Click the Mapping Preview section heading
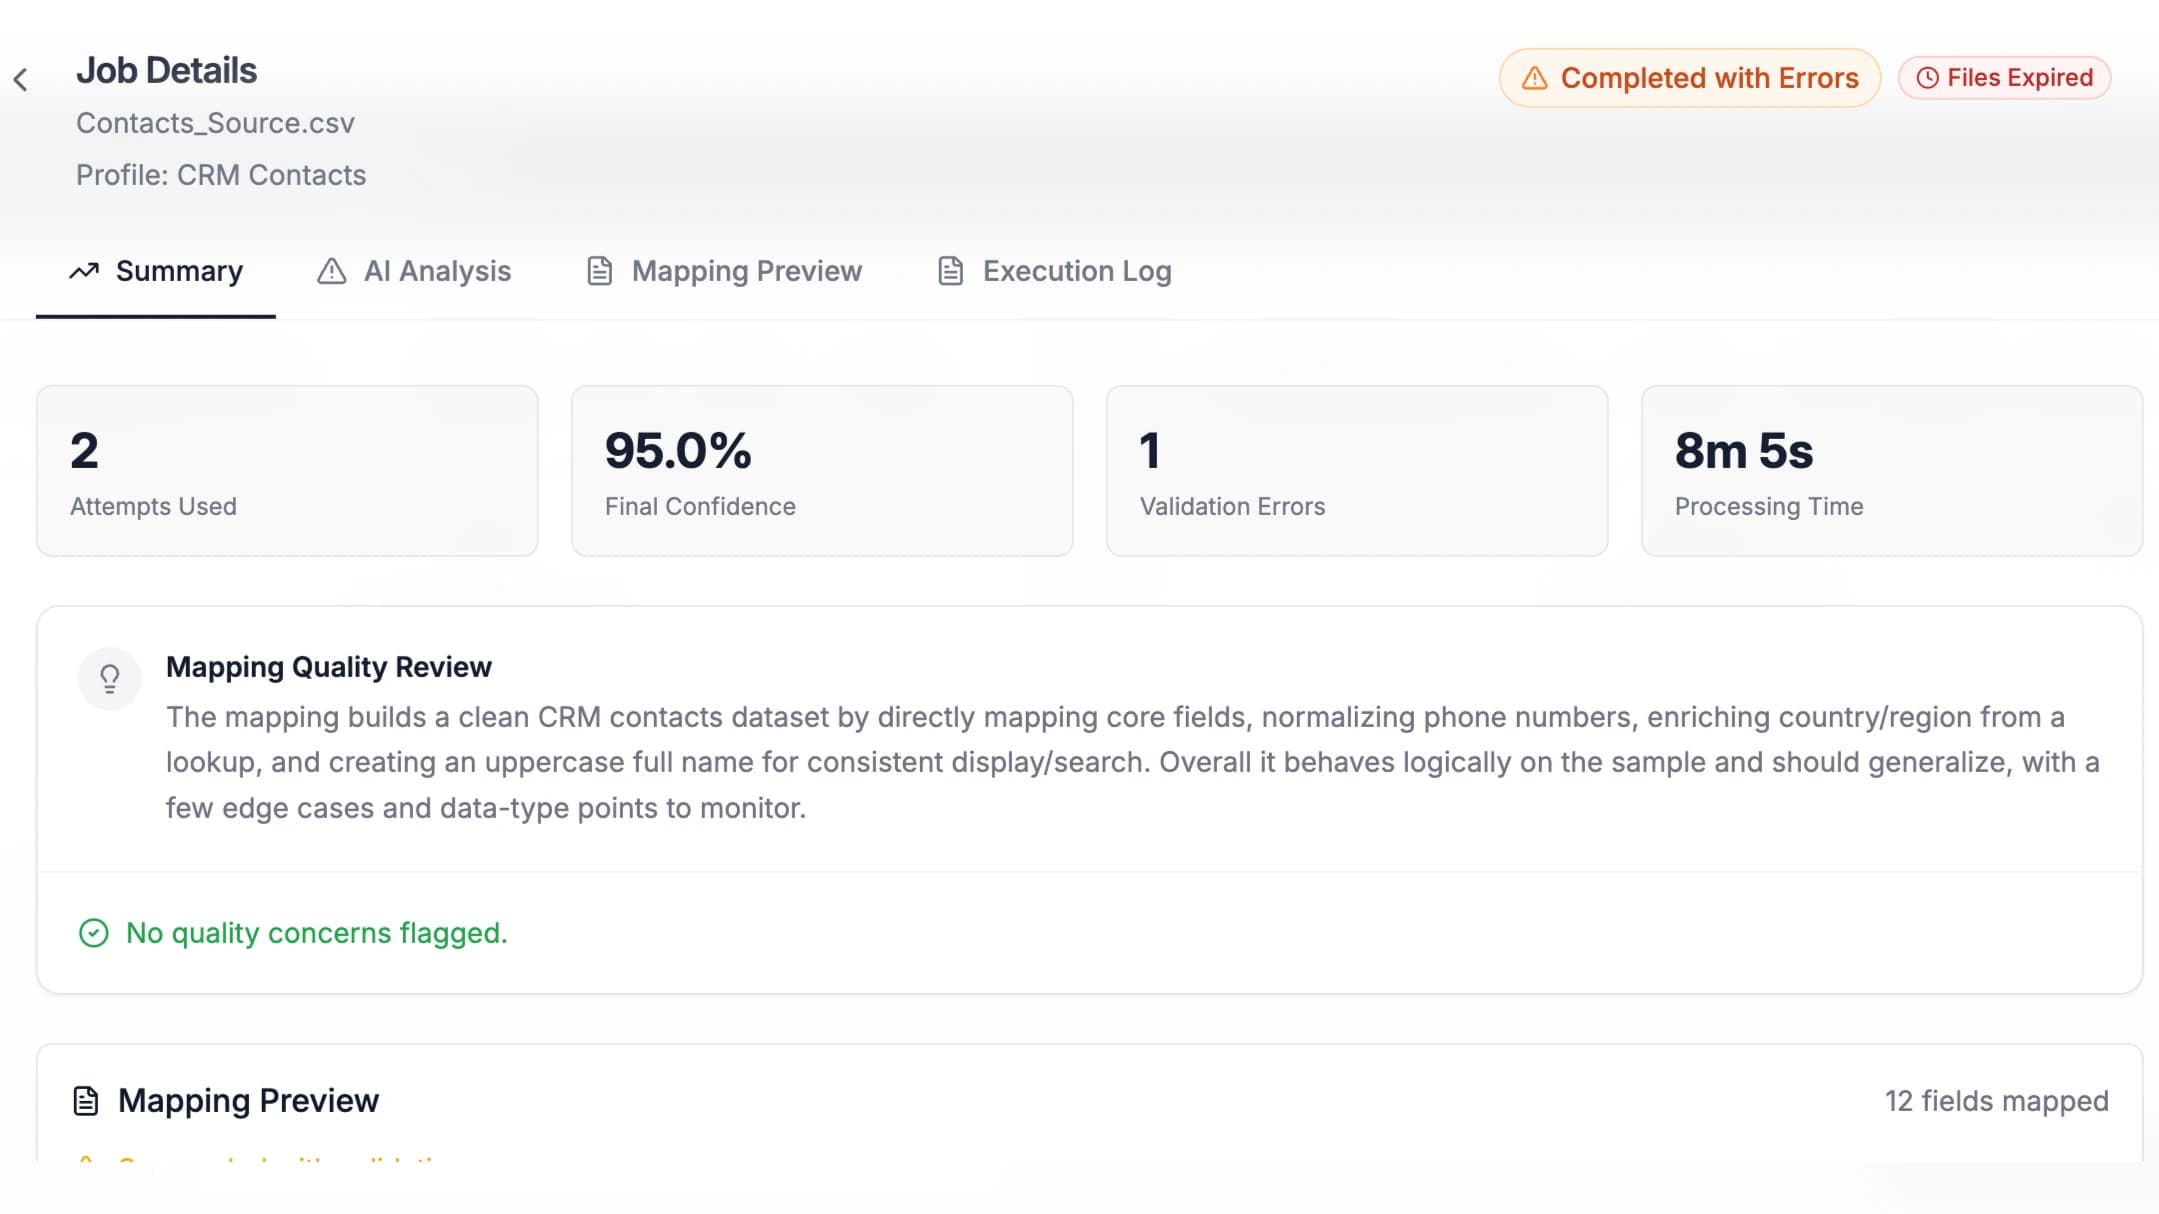Viewport: 2159px width, 1214px height. coord(248,1101)
